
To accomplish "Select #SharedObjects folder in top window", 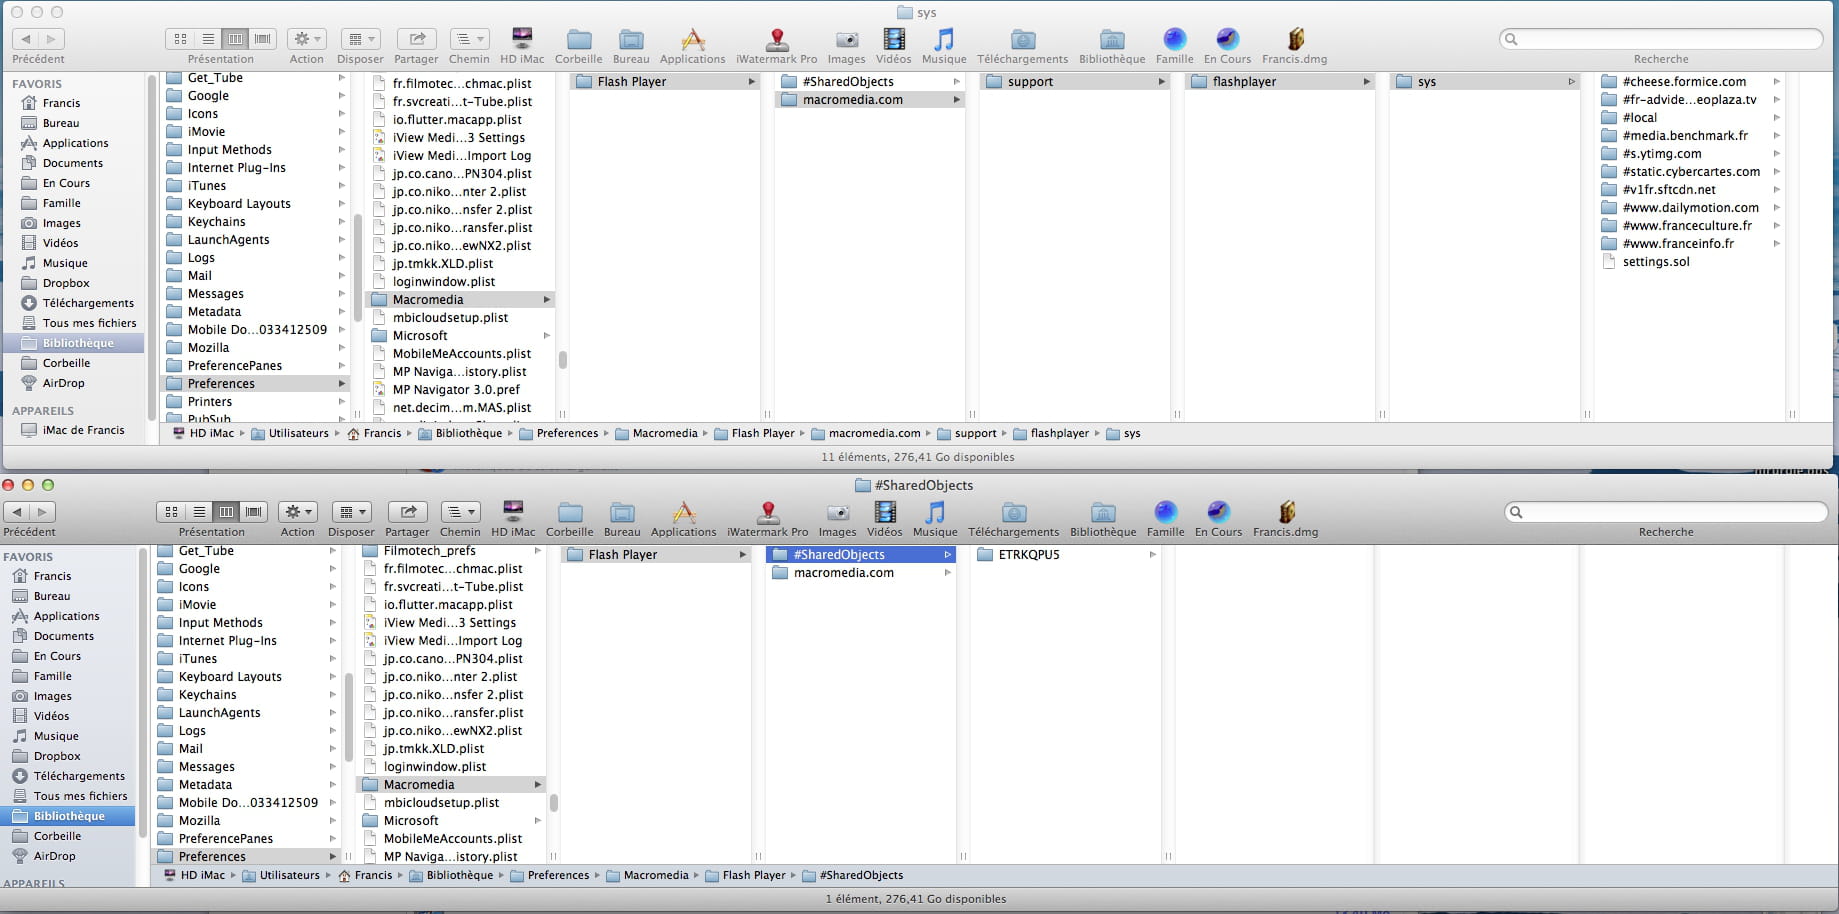I will click(x=848, y=82).
